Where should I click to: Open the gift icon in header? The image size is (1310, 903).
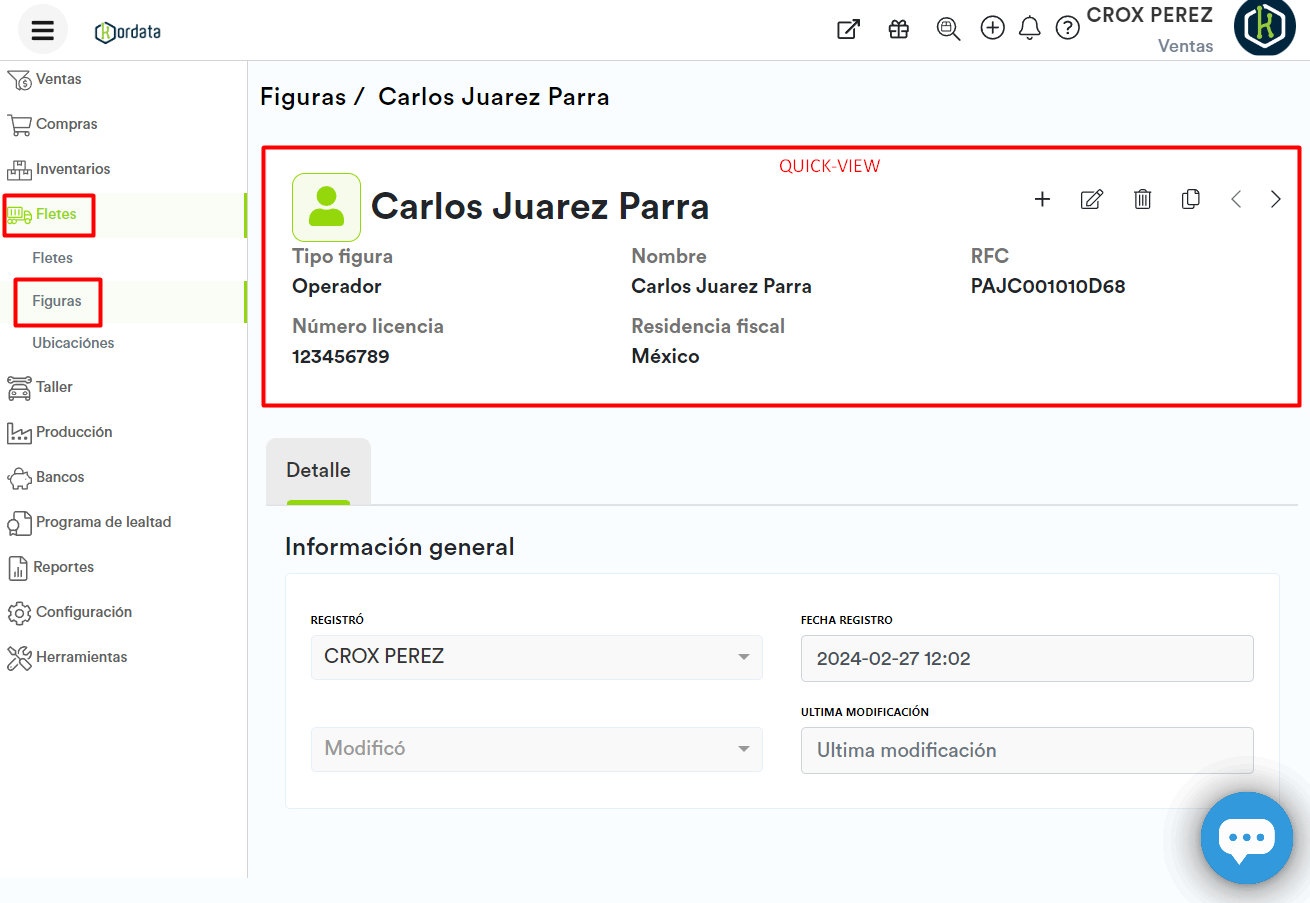898,29
